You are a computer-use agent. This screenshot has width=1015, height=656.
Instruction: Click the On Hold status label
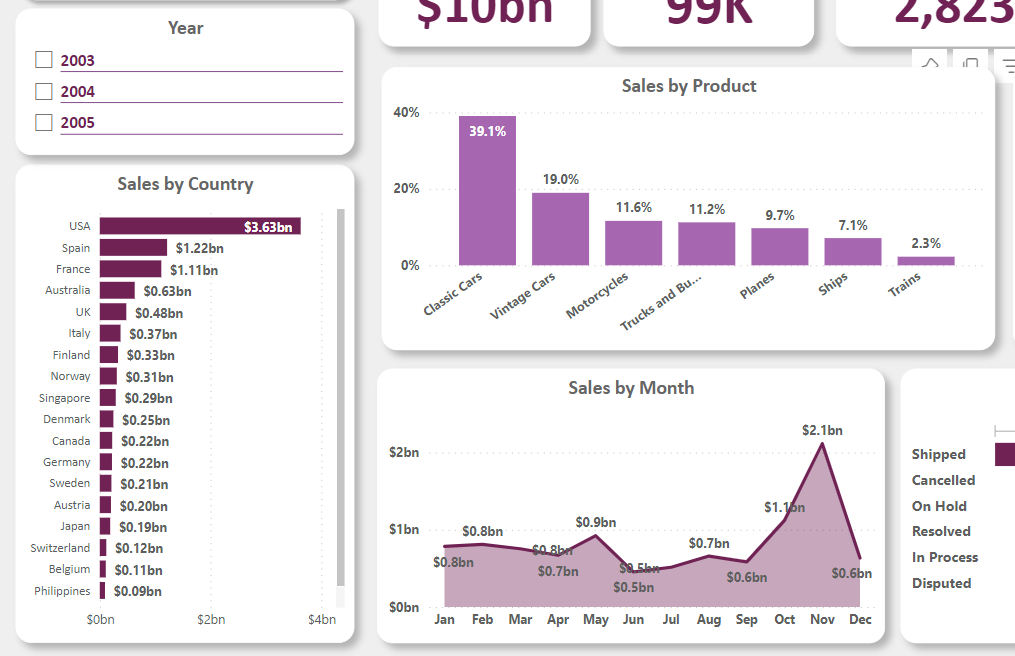938,506
